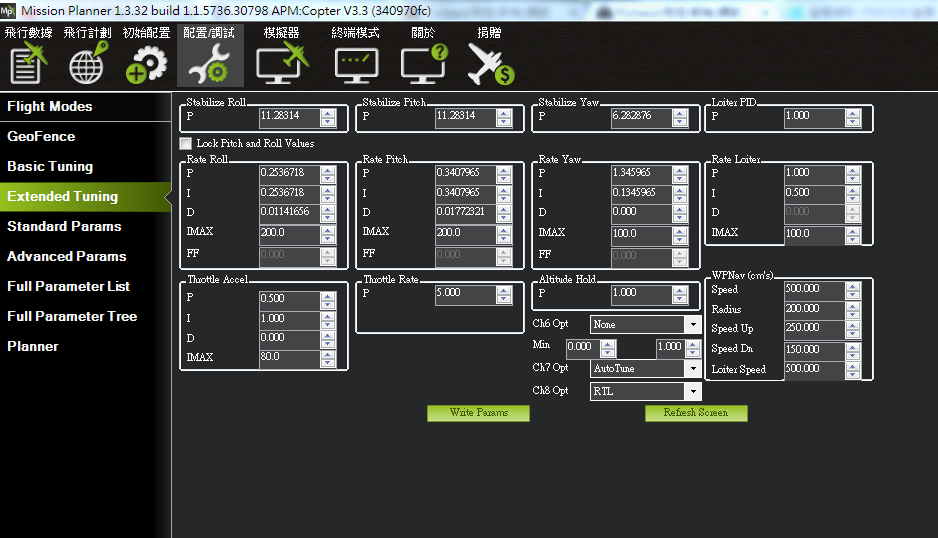Click the Stabilize Roll P stepper arrows
Image resolution: width=938 pixels, height=538 pixels.
tap(328, 118)
